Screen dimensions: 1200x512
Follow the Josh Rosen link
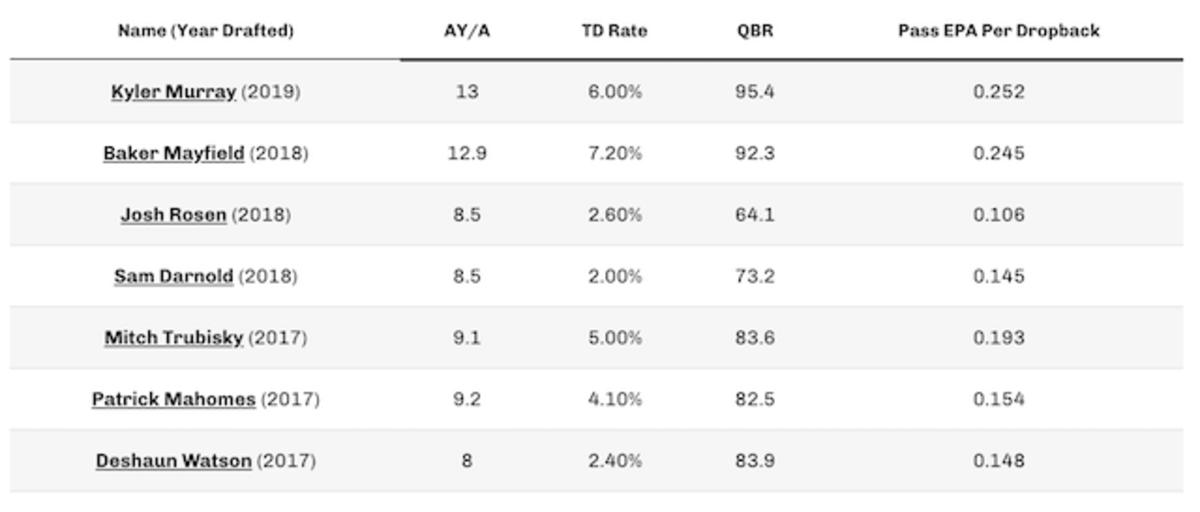click(174, 215)
